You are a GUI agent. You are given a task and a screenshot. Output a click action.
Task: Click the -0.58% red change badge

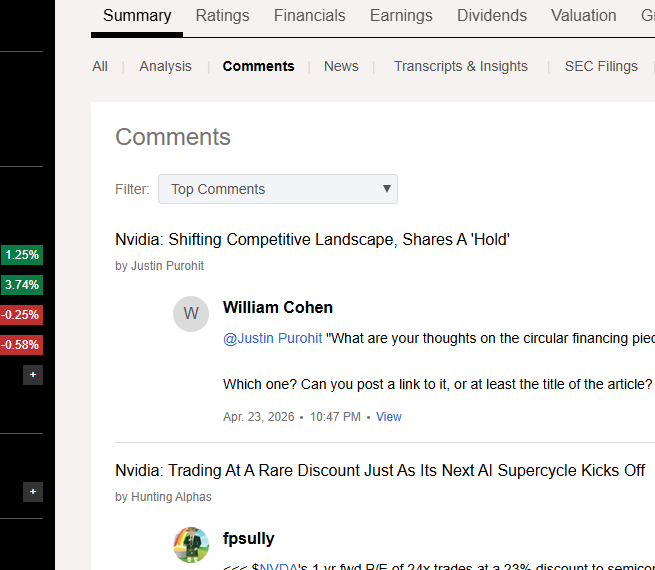21,345
